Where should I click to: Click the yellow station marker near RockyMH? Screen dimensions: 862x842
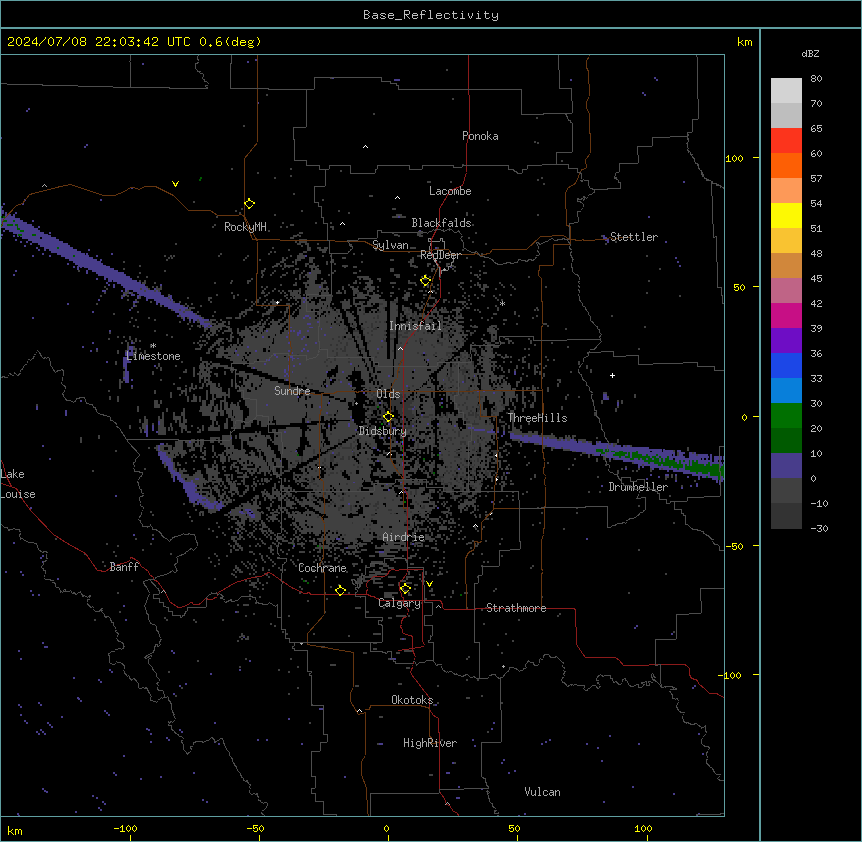(x=250, y=204)
